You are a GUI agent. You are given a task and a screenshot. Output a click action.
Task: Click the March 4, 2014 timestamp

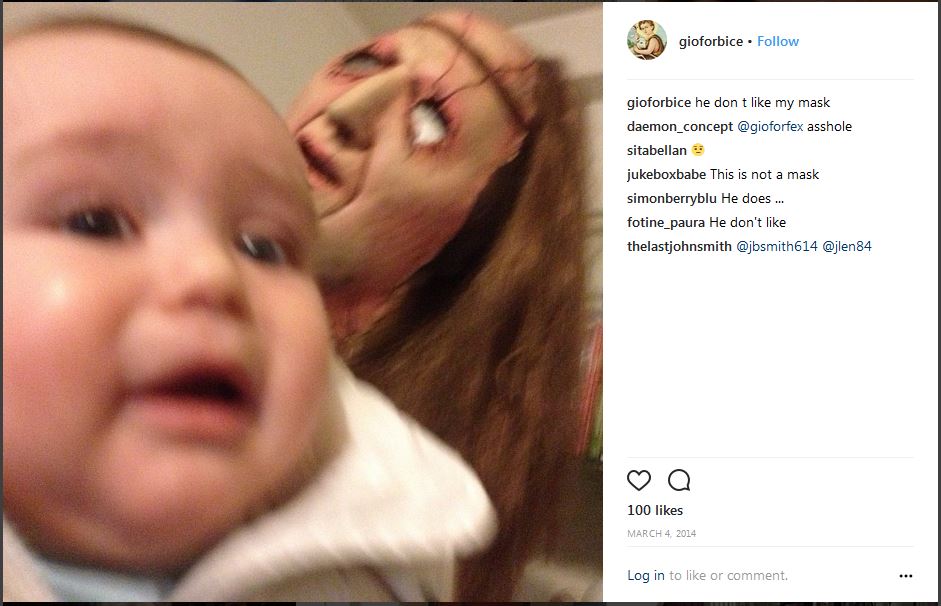661,533
